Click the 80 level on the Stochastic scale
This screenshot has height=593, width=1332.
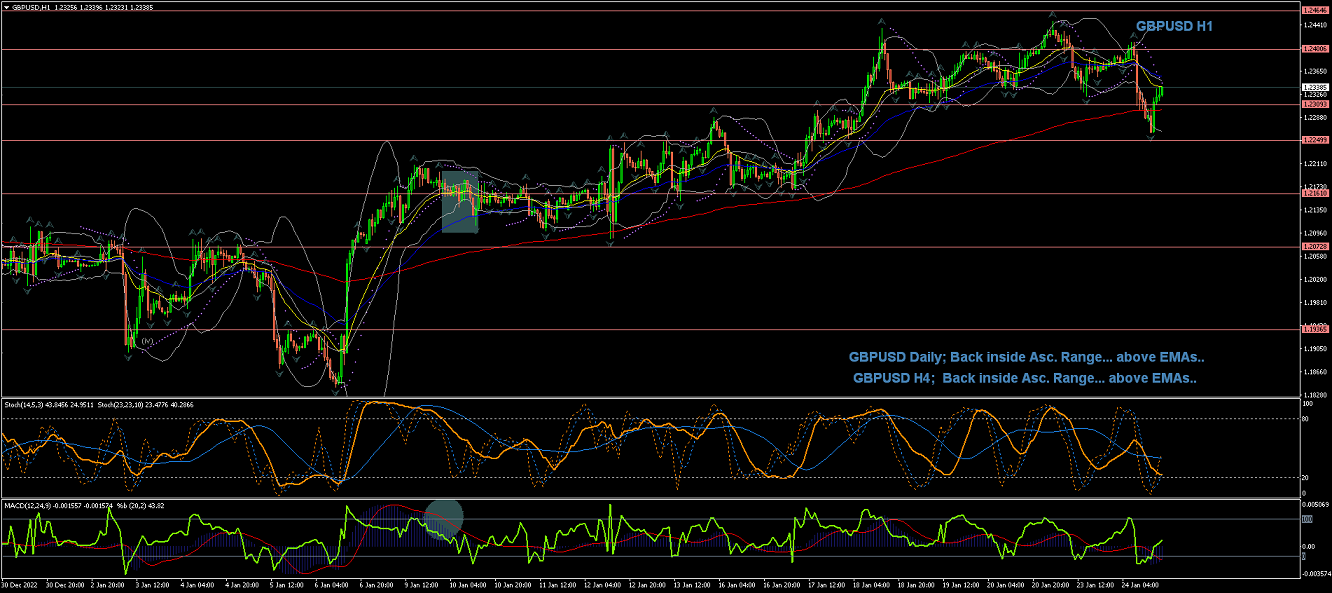point(1305,418)
